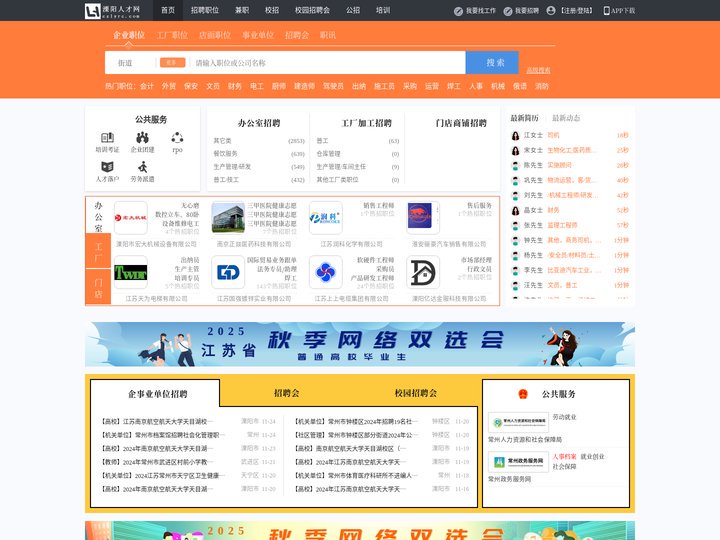Switch to the 办公室 side tab
Screen dimensions: 720x540
98,215
